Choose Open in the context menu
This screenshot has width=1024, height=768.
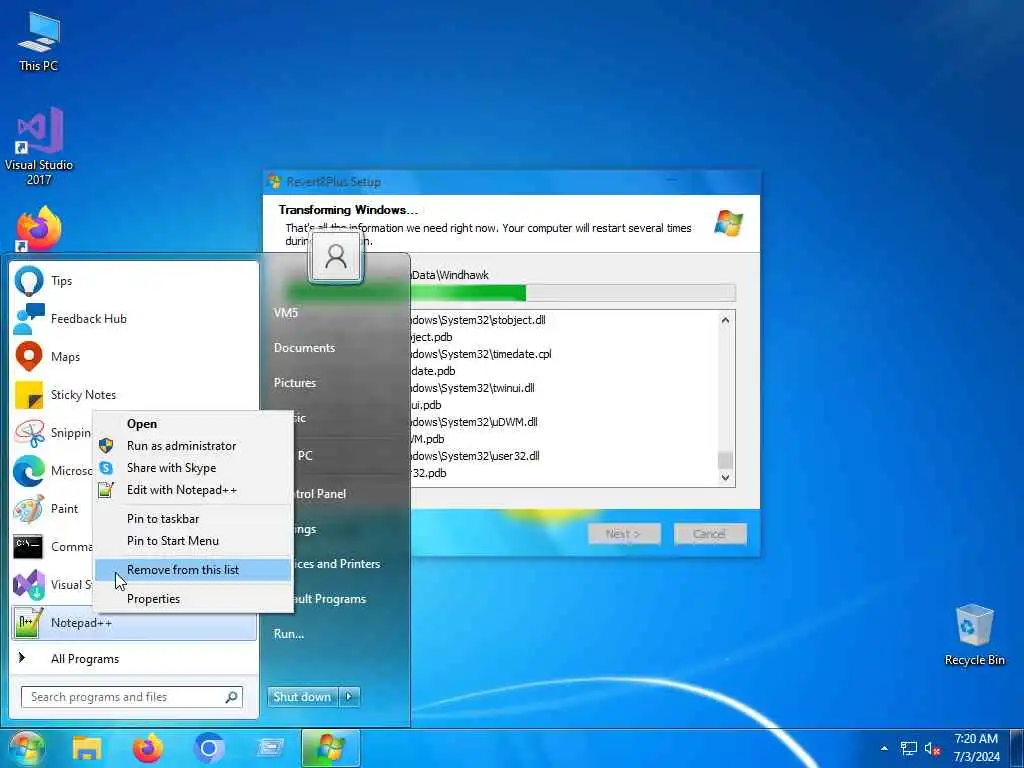pos(193,424)
